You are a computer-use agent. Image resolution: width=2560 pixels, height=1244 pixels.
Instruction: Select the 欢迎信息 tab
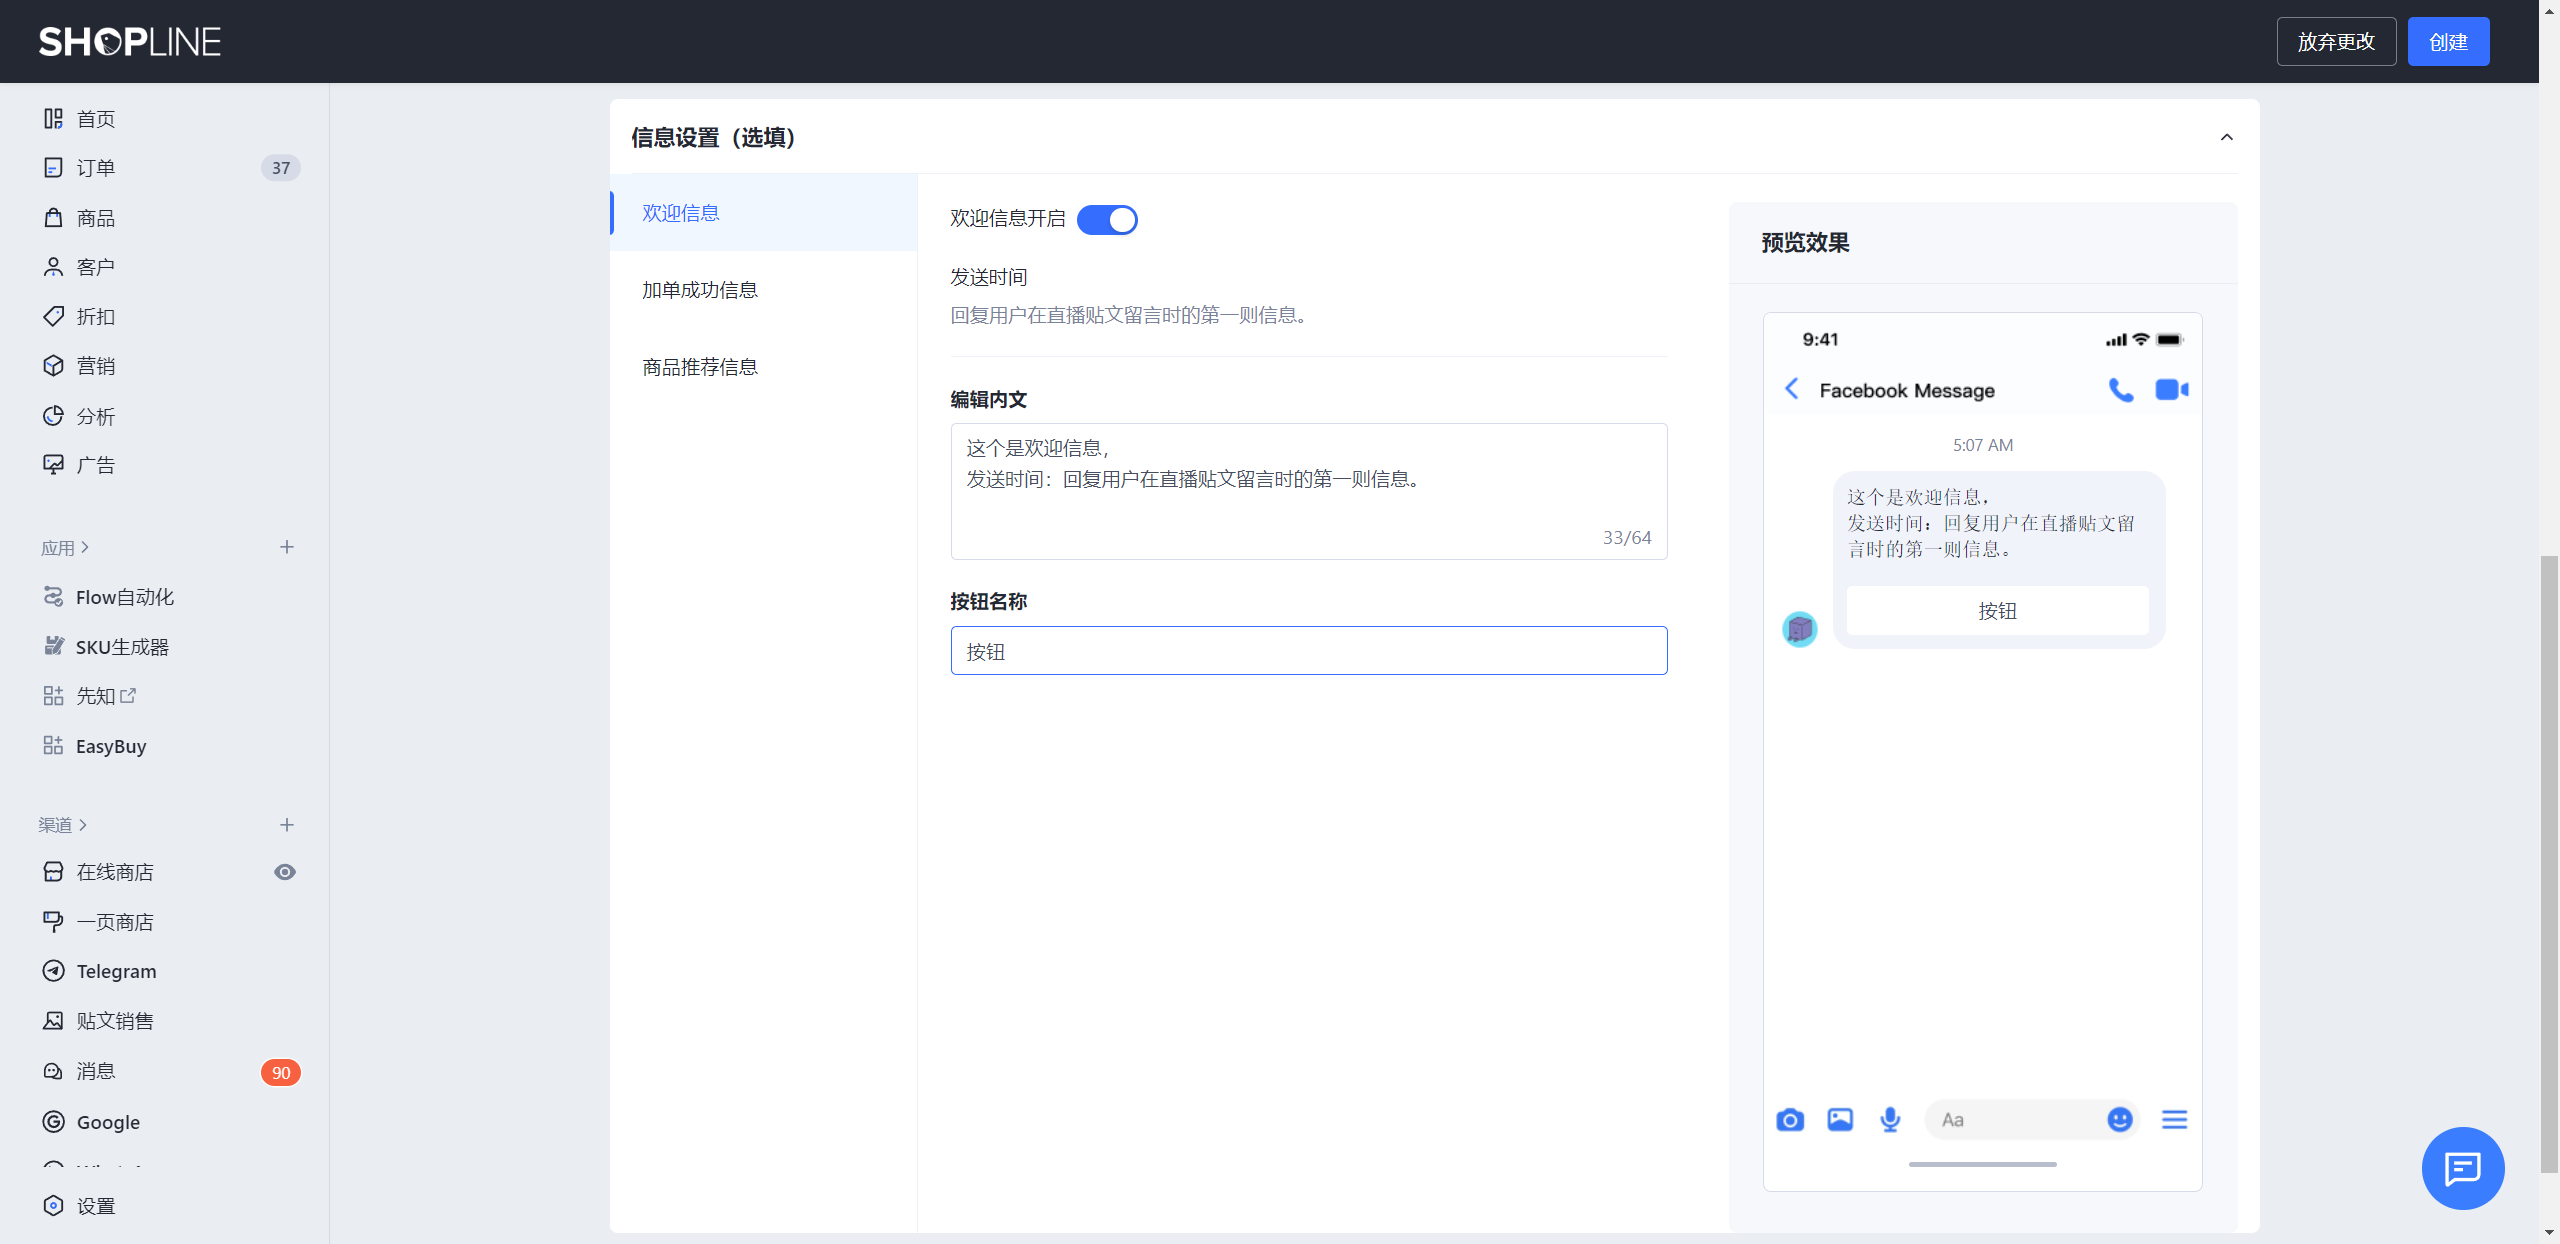764,212
